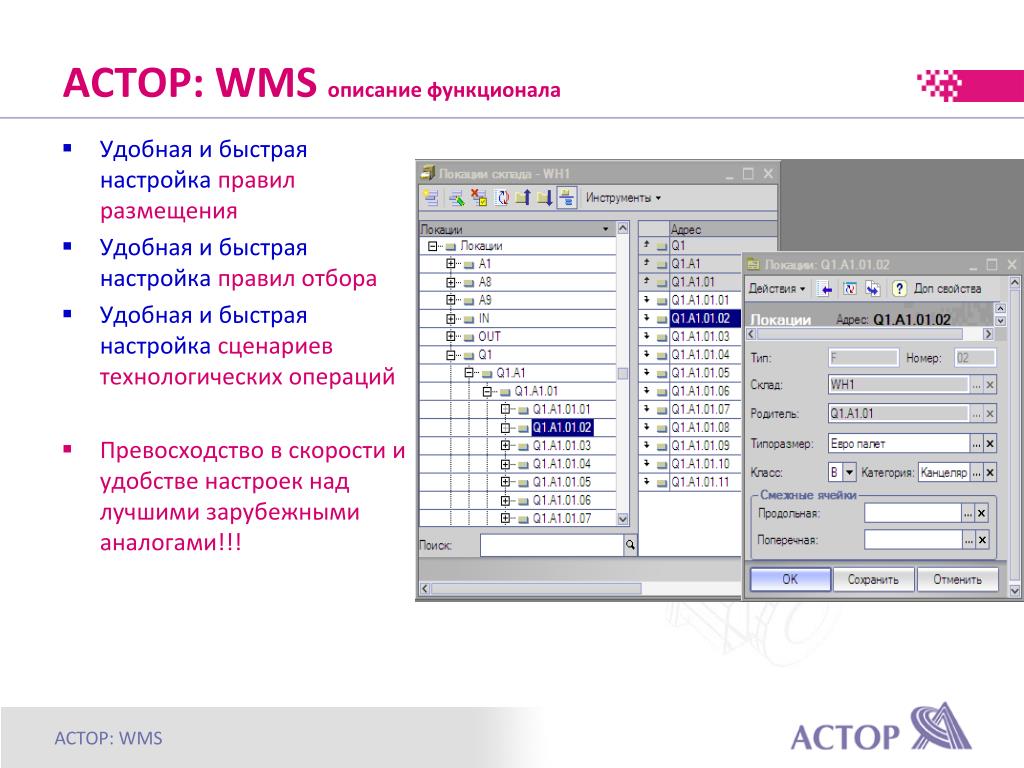Screen dimensions: 1024x768
Task: Click the Типоразмер field with Евро палет
Action: 899,443
